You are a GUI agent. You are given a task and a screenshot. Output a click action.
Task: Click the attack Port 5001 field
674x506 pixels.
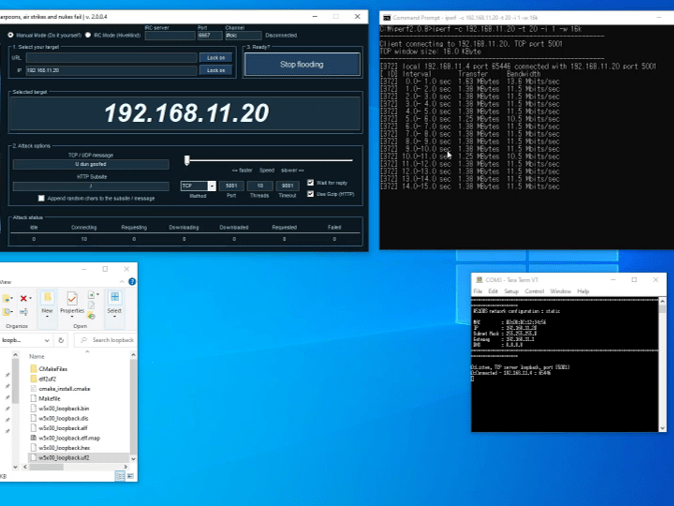[231, 186]
